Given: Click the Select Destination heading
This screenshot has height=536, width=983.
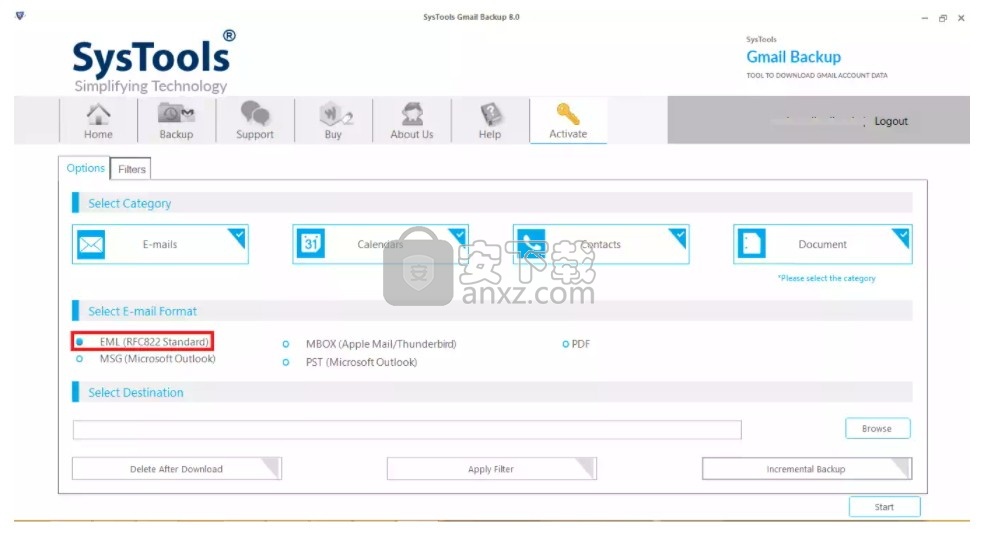Looking at the screenshot, I should pyautogui.click(x=135, y=392).
